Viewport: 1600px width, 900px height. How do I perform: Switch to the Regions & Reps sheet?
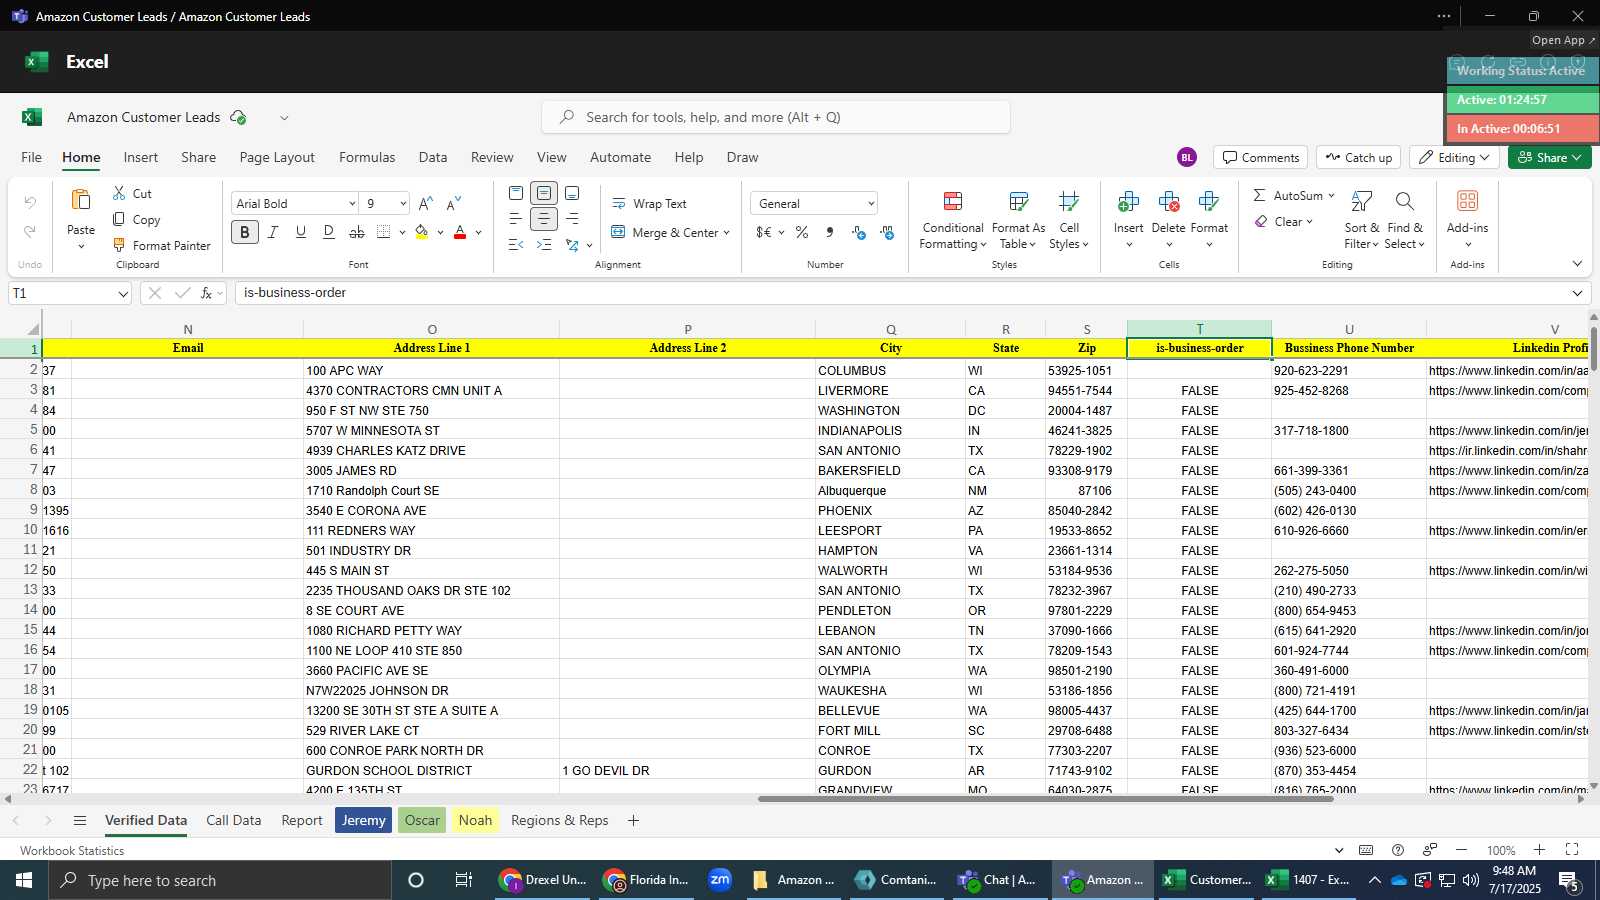pos(560,821)
